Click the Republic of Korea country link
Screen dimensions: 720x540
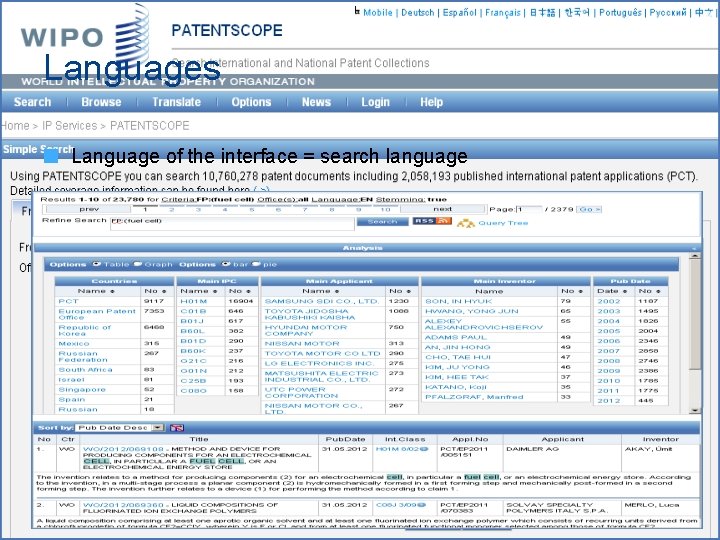(85, 330)
